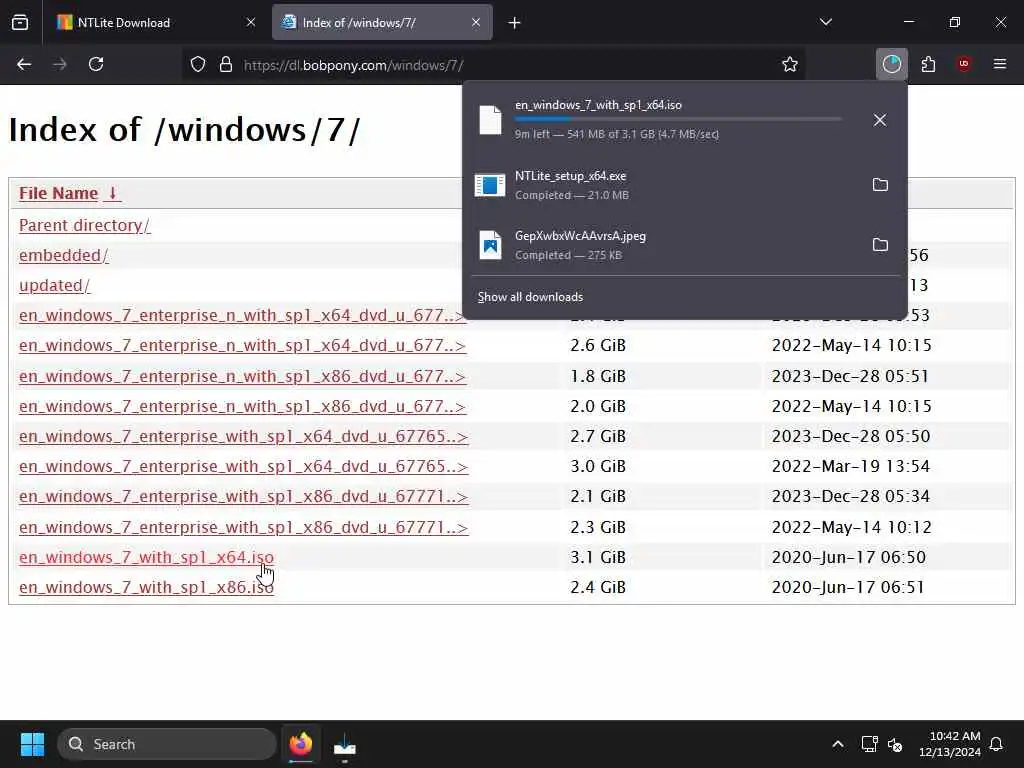
Task: Click the taskbar Search box
Action: pyautogui.click(x=167, y=744)
